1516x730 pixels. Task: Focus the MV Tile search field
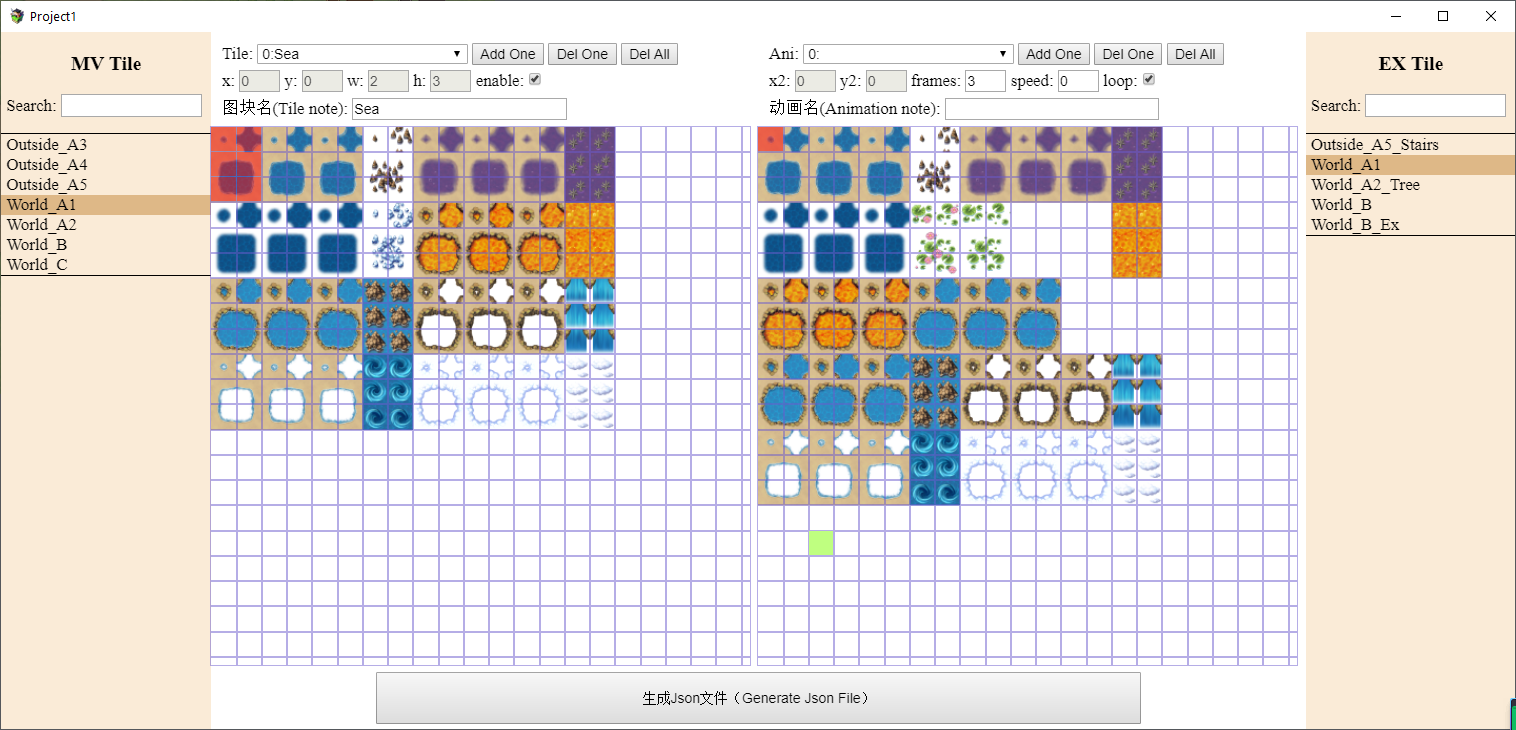pyautogui.click(x=131, y=106)
